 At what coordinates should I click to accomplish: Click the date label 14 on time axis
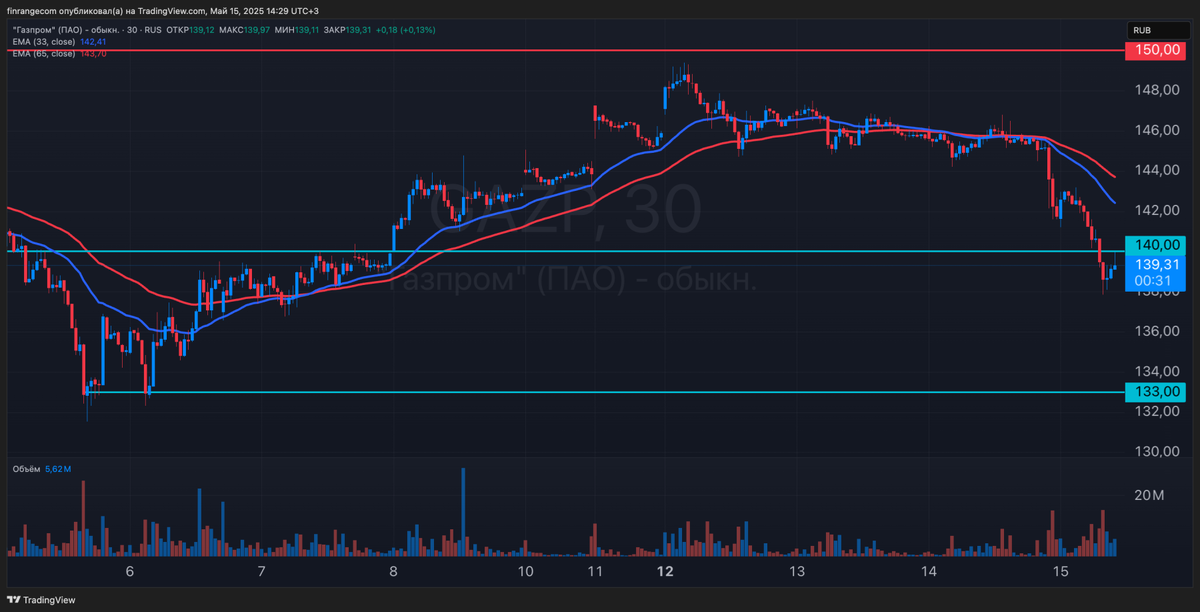click(x=929, y=571)
